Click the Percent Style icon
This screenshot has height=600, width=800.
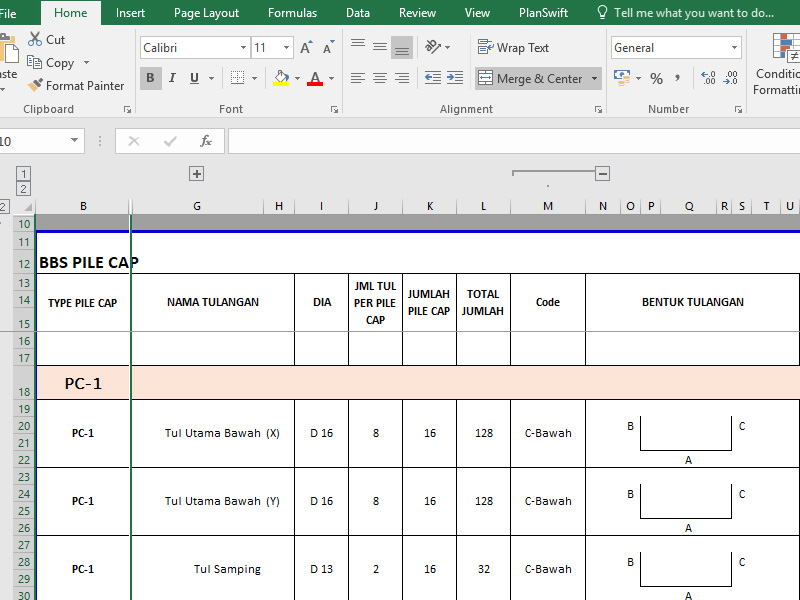[655, 78]
